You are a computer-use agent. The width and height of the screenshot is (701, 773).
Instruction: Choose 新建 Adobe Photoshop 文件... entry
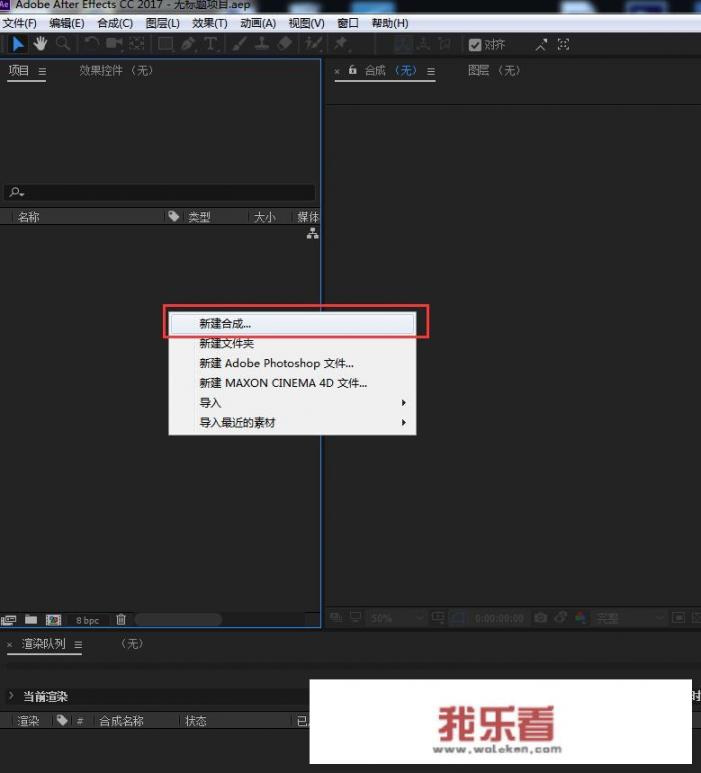(292, 363)
